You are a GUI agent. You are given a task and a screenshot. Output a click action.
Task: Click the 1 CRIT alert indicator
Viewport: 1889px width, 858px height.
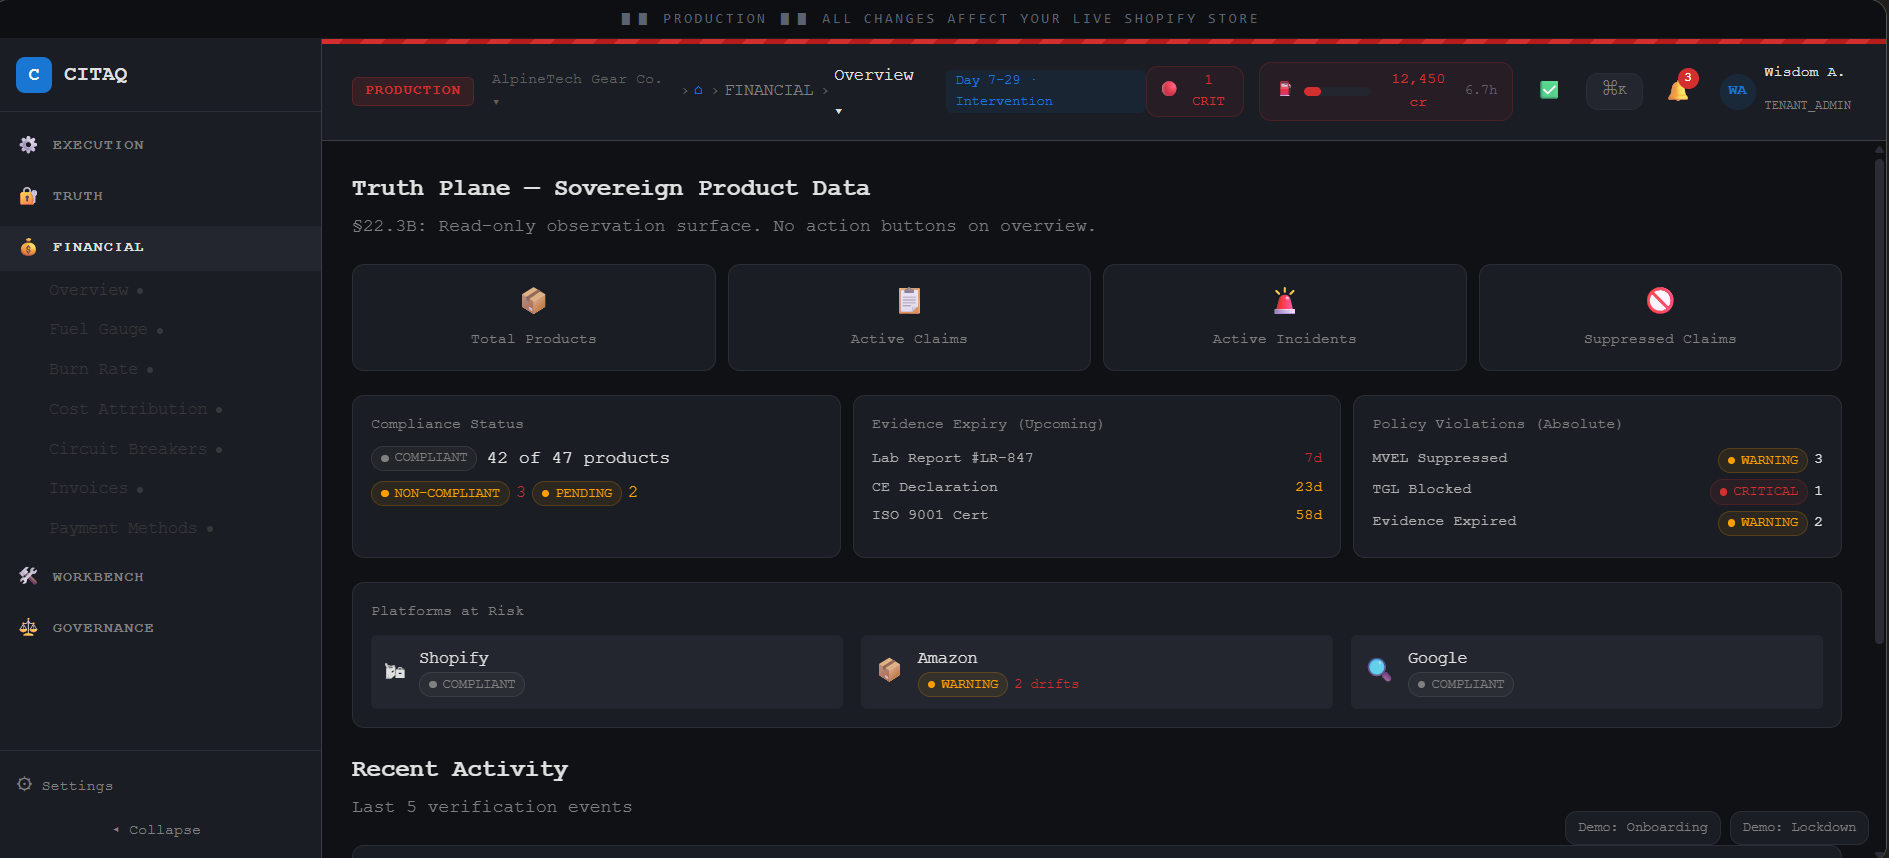click(1195, 91)
